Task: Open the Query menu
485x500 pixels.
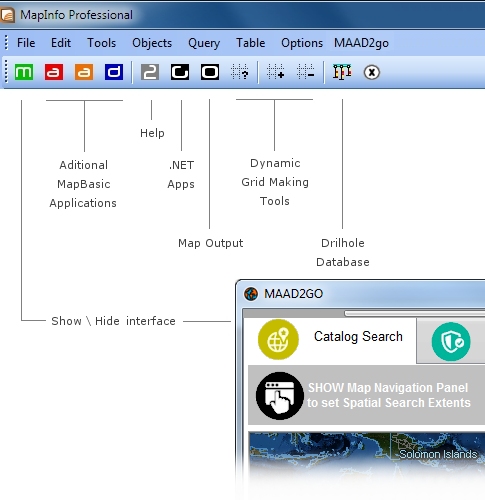Action: point(204,43)
